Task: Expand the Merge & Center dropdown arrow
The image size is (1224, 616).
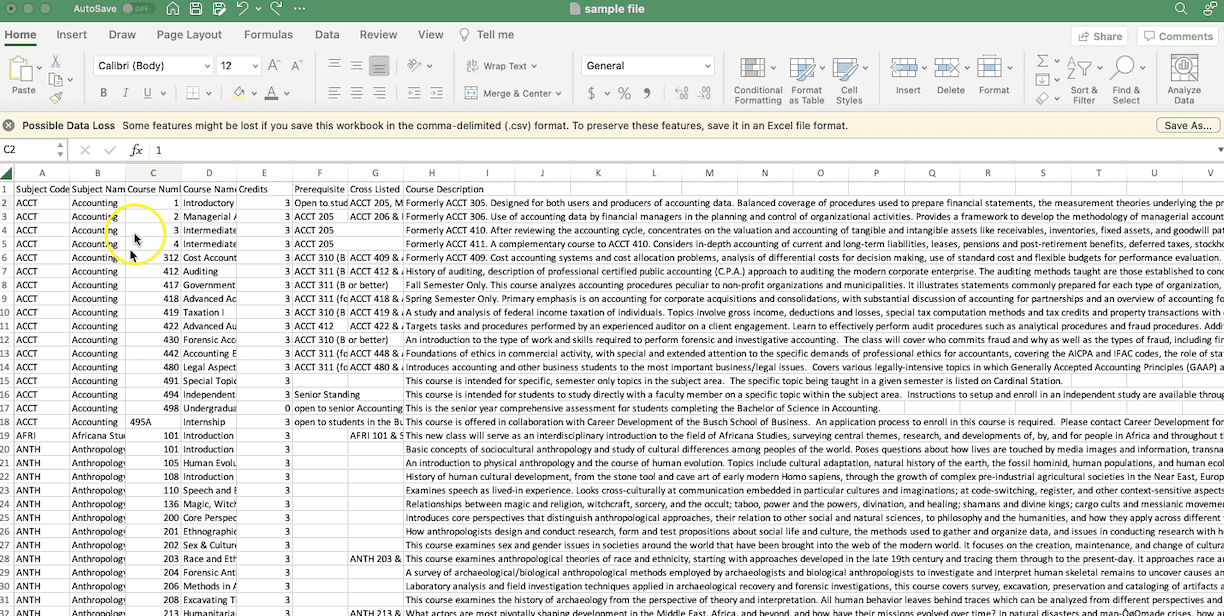Action: click(x=558, y=93)
